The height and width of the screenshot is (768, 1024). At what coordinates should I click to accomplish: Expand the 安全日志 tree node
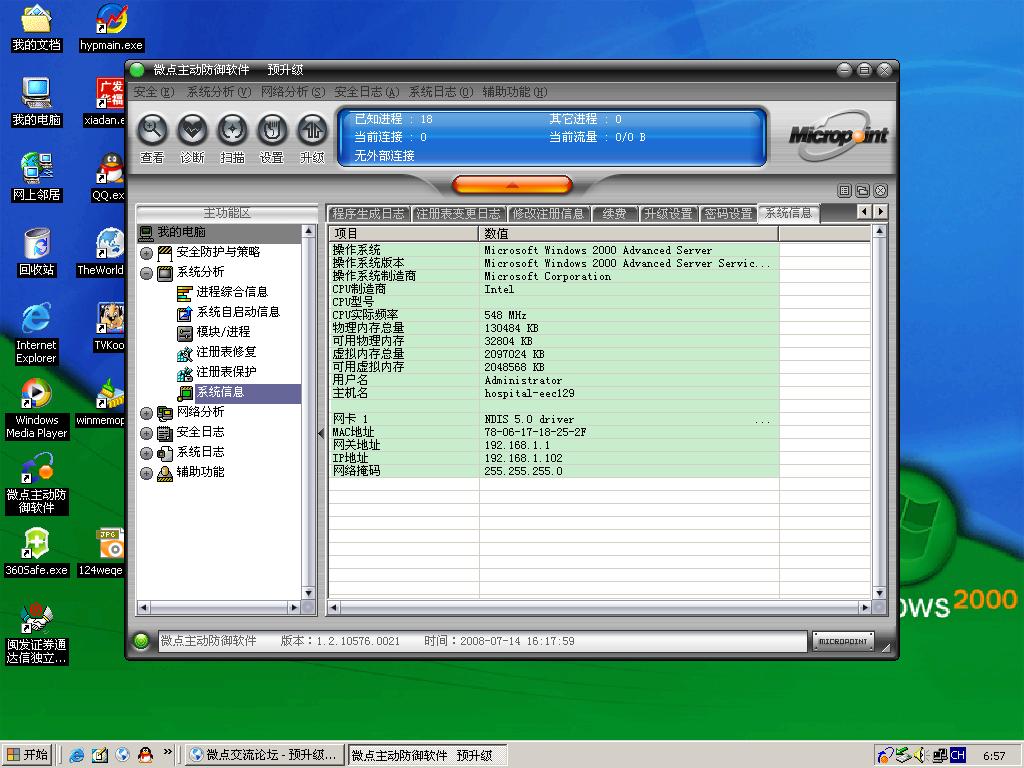coord(146,434)
